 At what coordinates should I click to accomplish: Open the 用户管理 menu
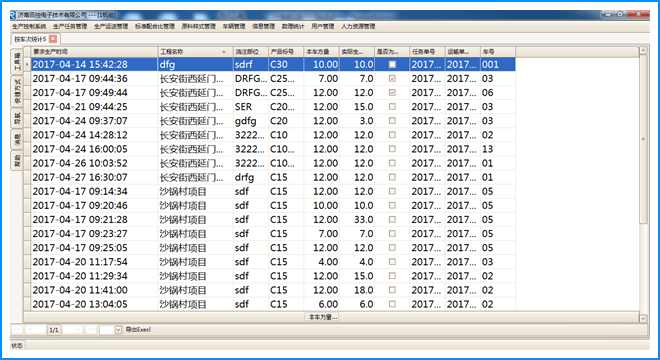coord(322,26)
